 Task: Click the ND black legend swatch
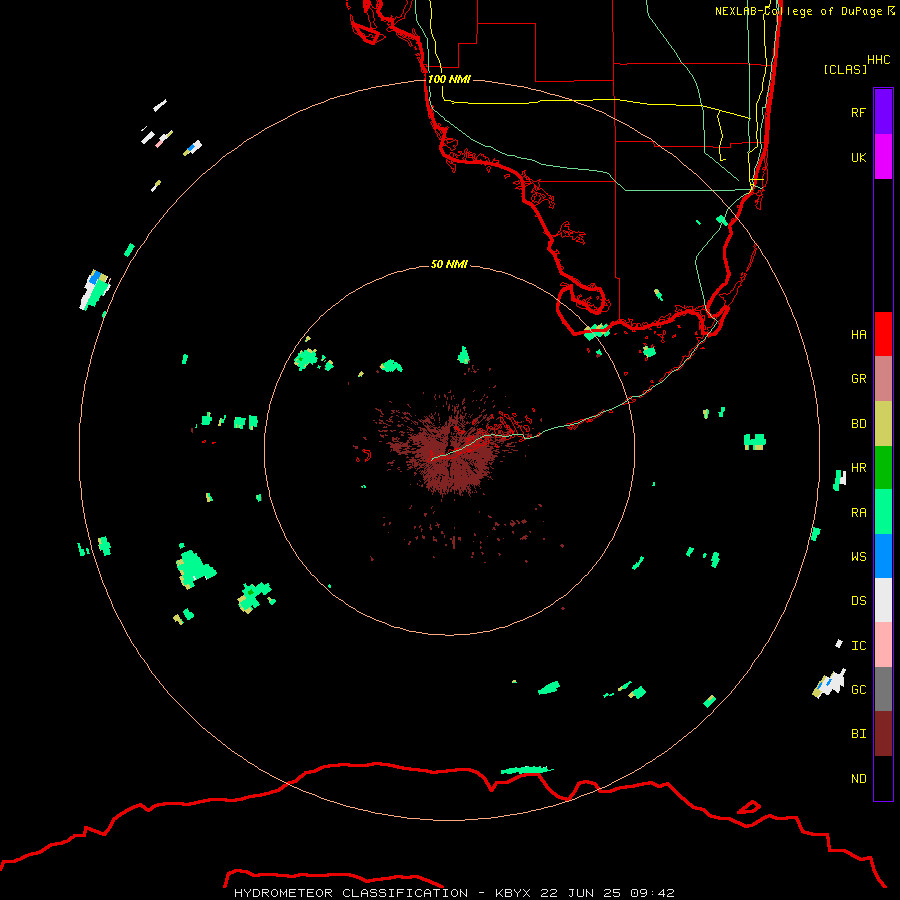click(883, 778)
